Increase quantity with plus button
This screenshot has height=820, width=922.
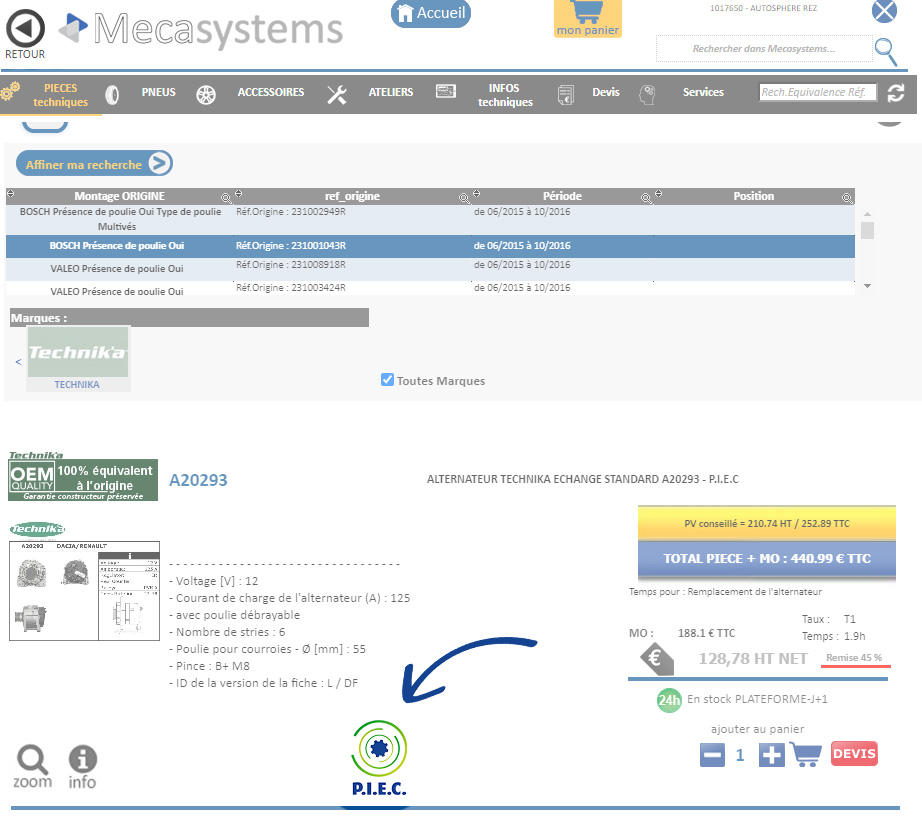(771, 755)
